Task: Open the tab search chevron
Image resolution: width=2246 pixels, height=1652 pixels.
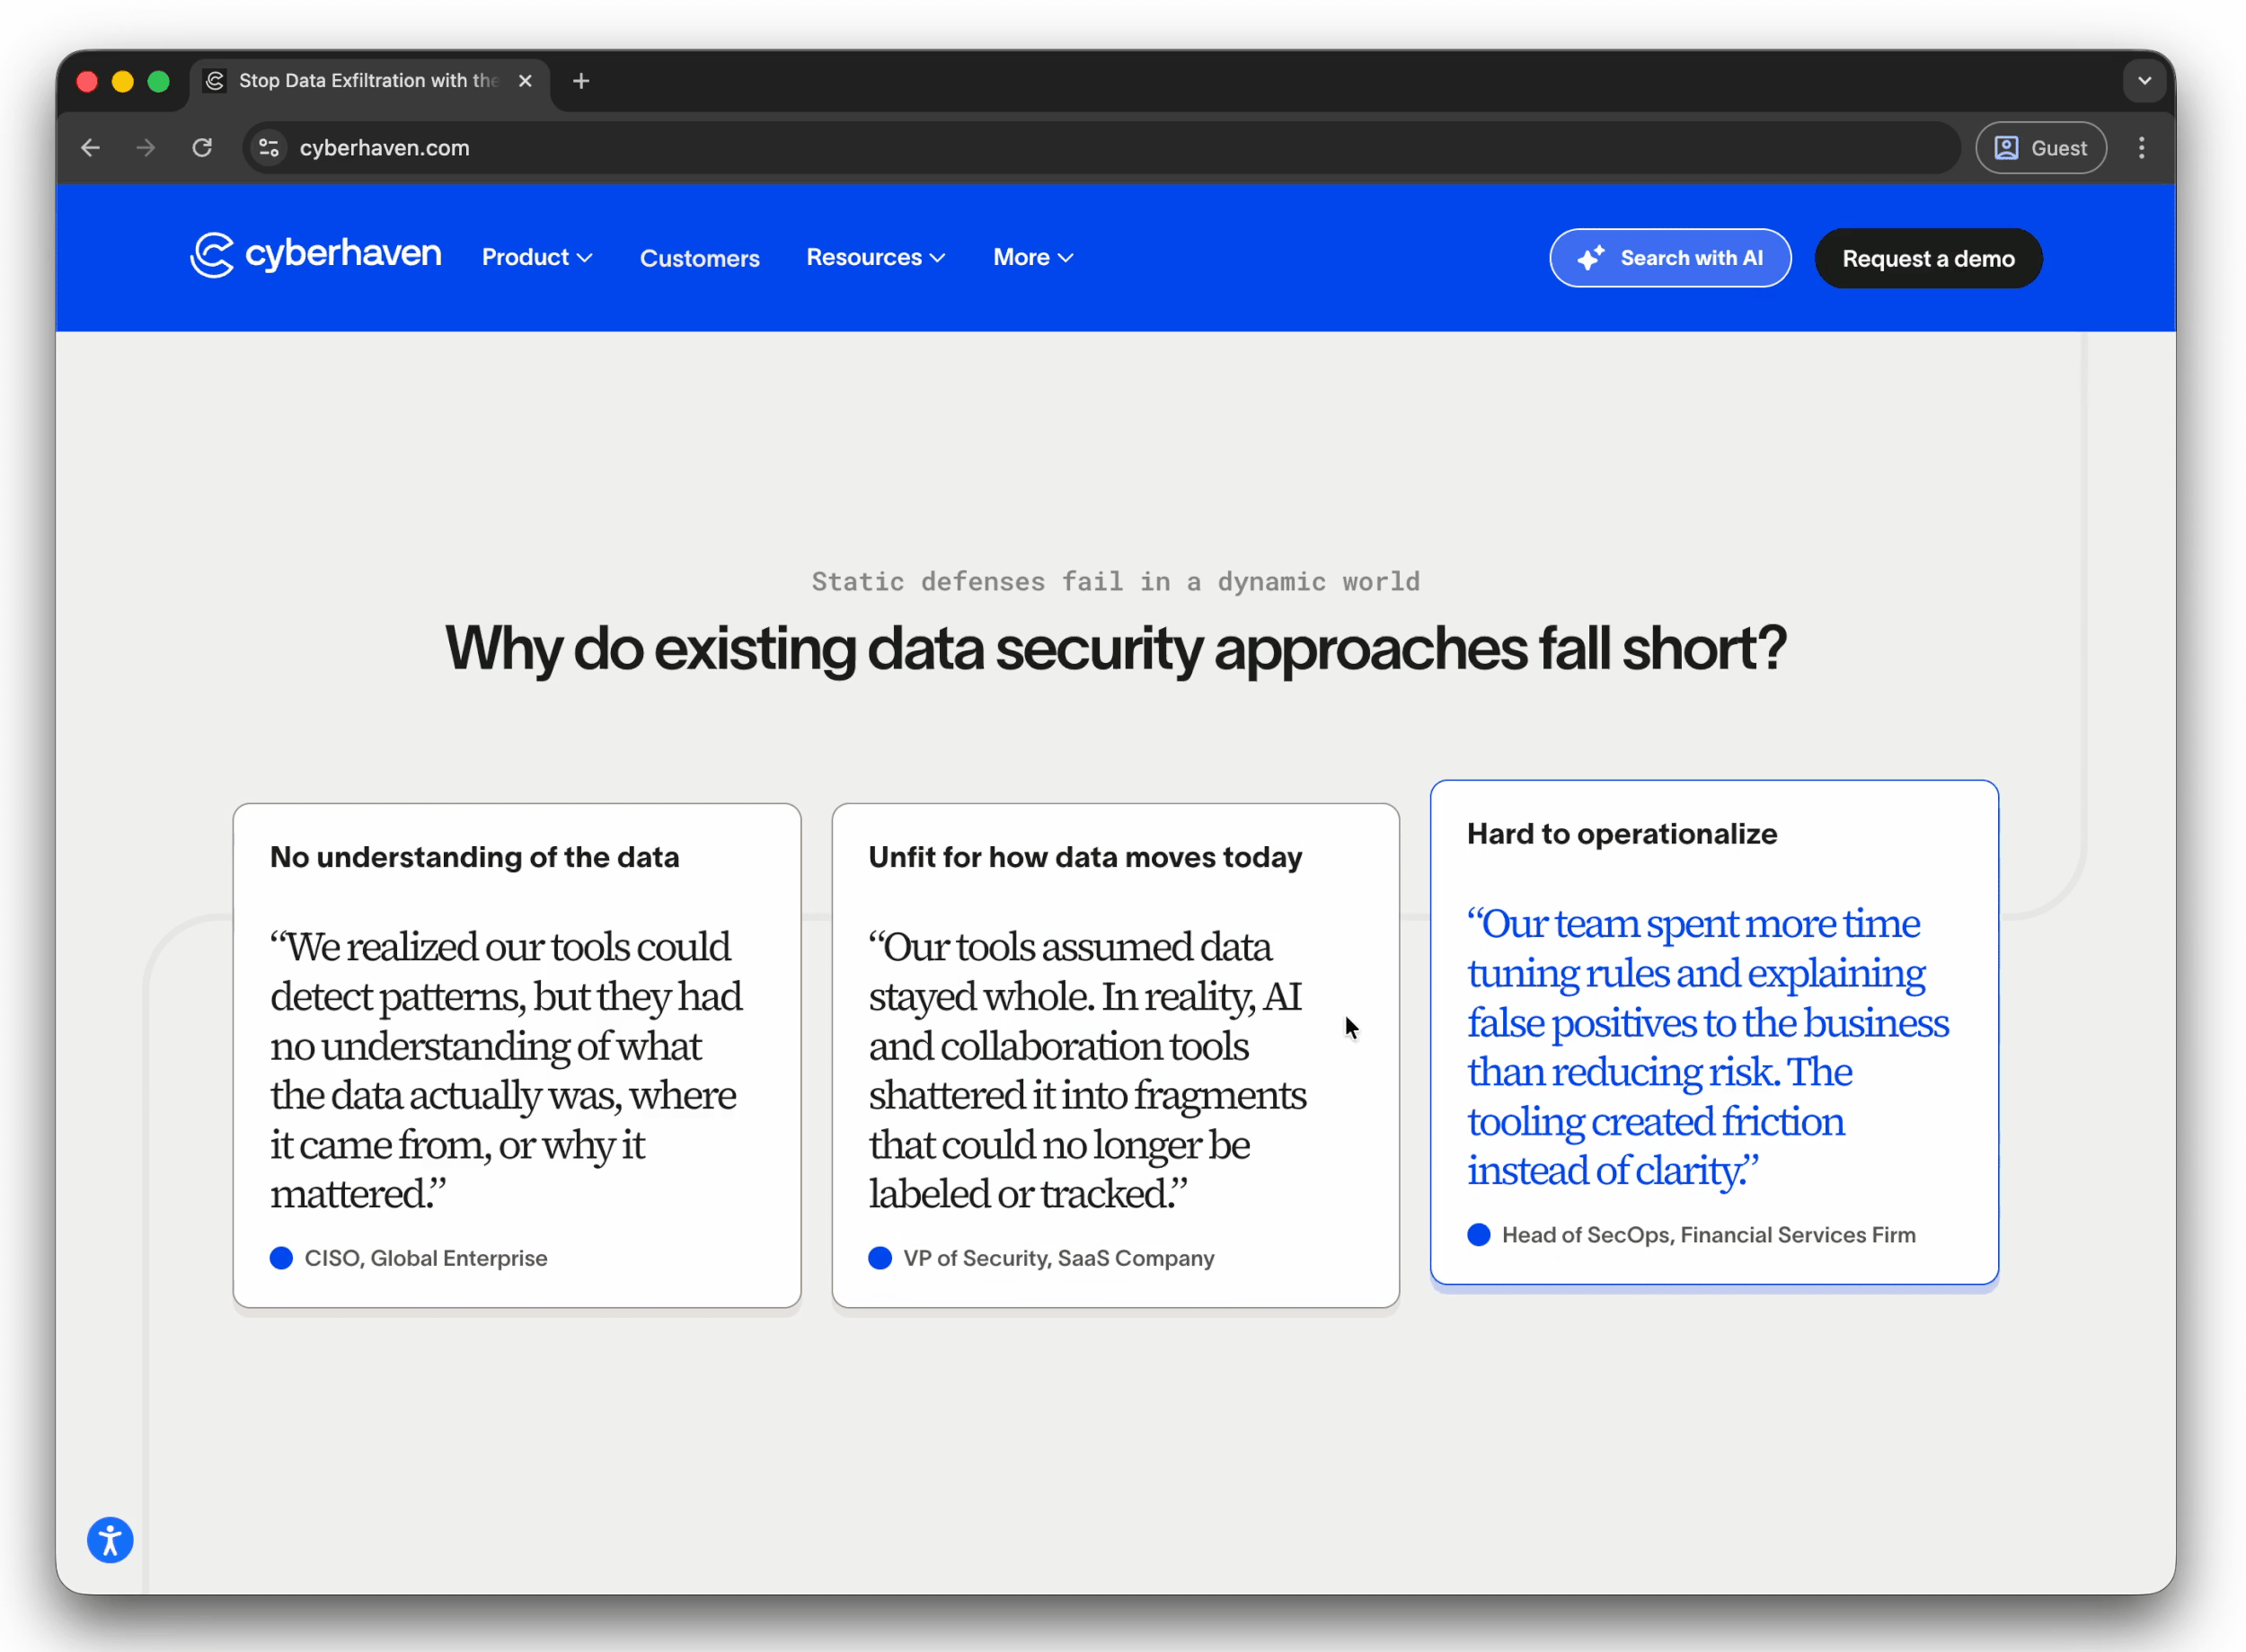Action: coord(2144,81)
